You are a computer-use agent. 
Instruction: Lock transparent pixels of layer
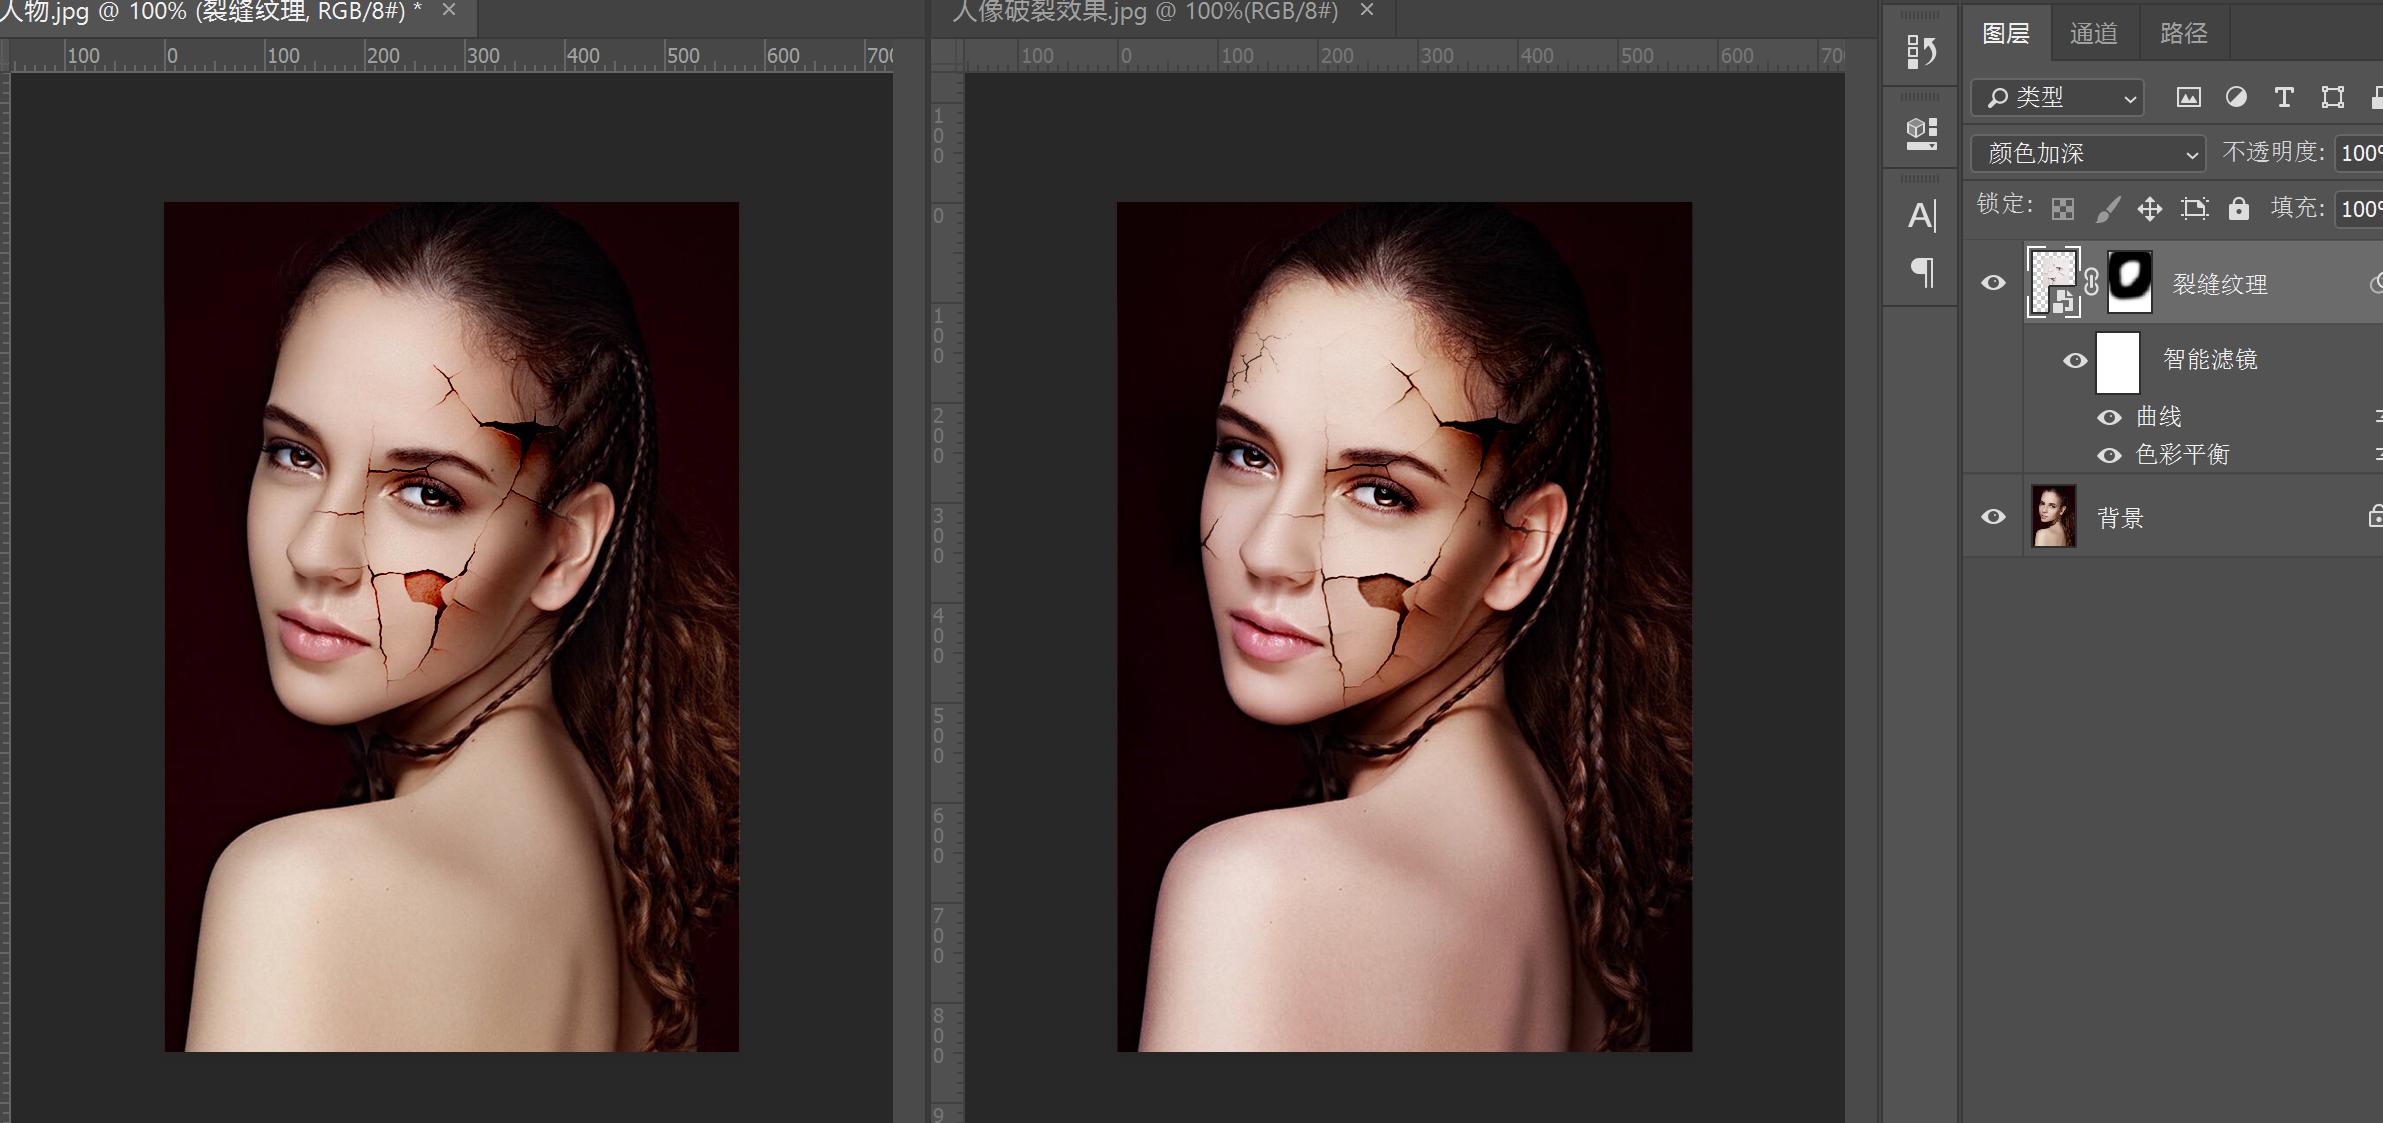tap(2062, 209)
